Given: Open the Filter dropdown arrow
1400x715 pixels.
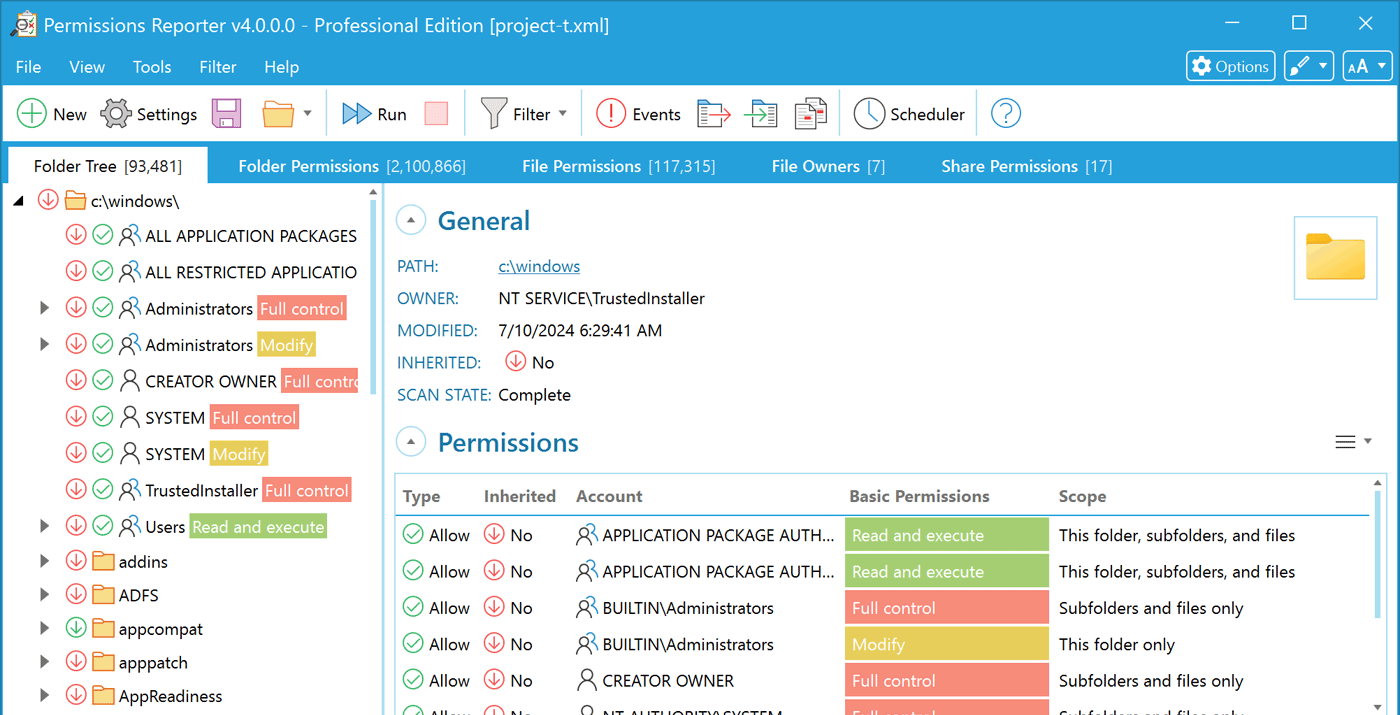Looking at the screenshot, I should pyautogui.click(x=563, y=114).
